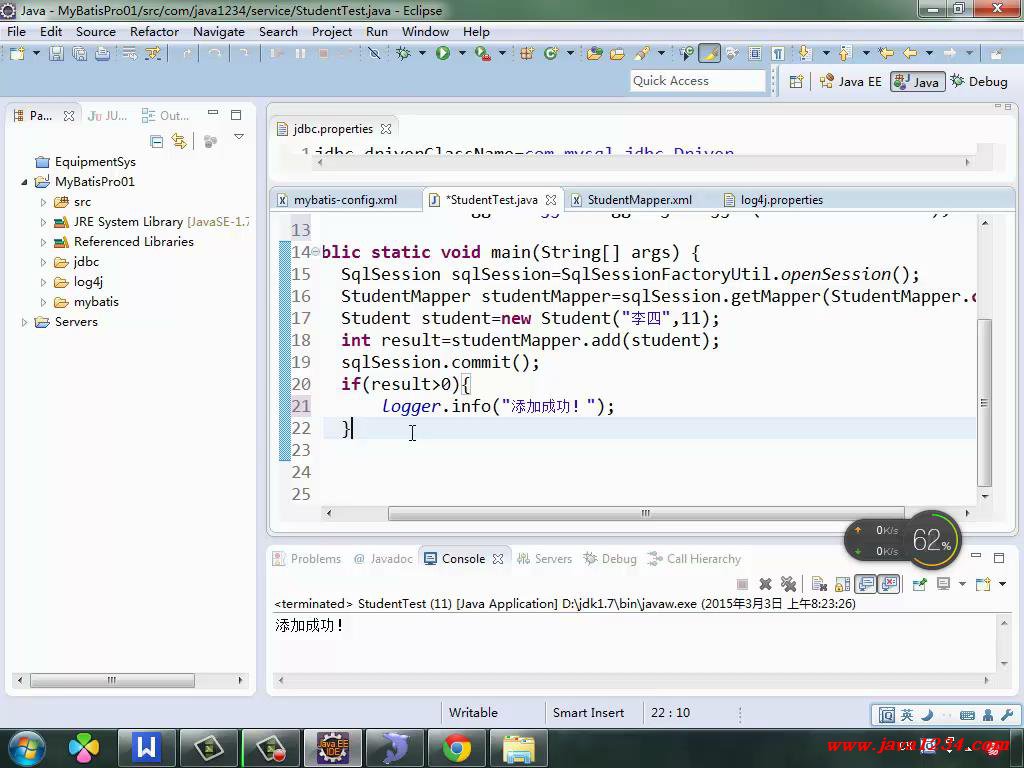Click the Print toolbar icon
Screen dimensions: 1024x768
point(103,54)
